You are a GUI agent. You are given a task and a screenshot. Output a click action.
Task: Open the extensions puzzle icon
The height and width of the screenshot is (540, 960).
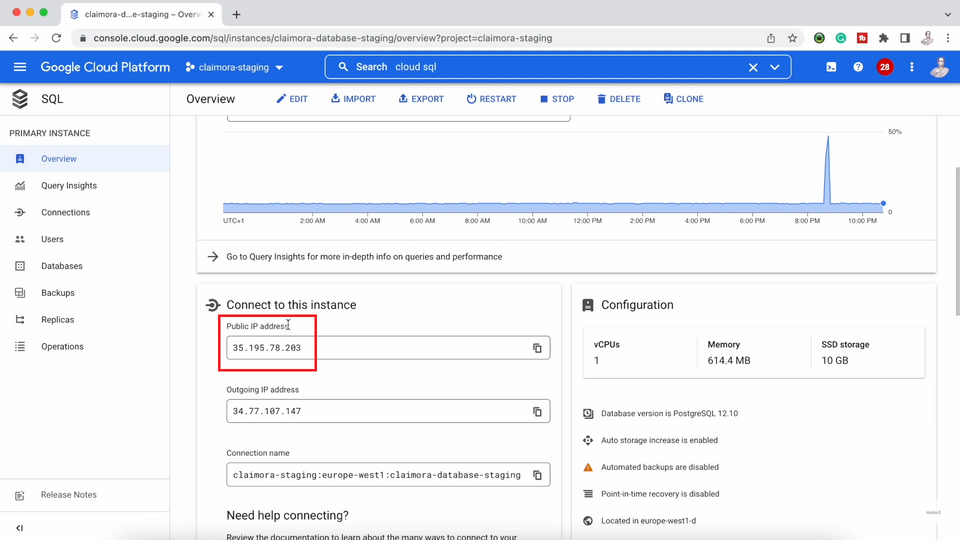883,38
